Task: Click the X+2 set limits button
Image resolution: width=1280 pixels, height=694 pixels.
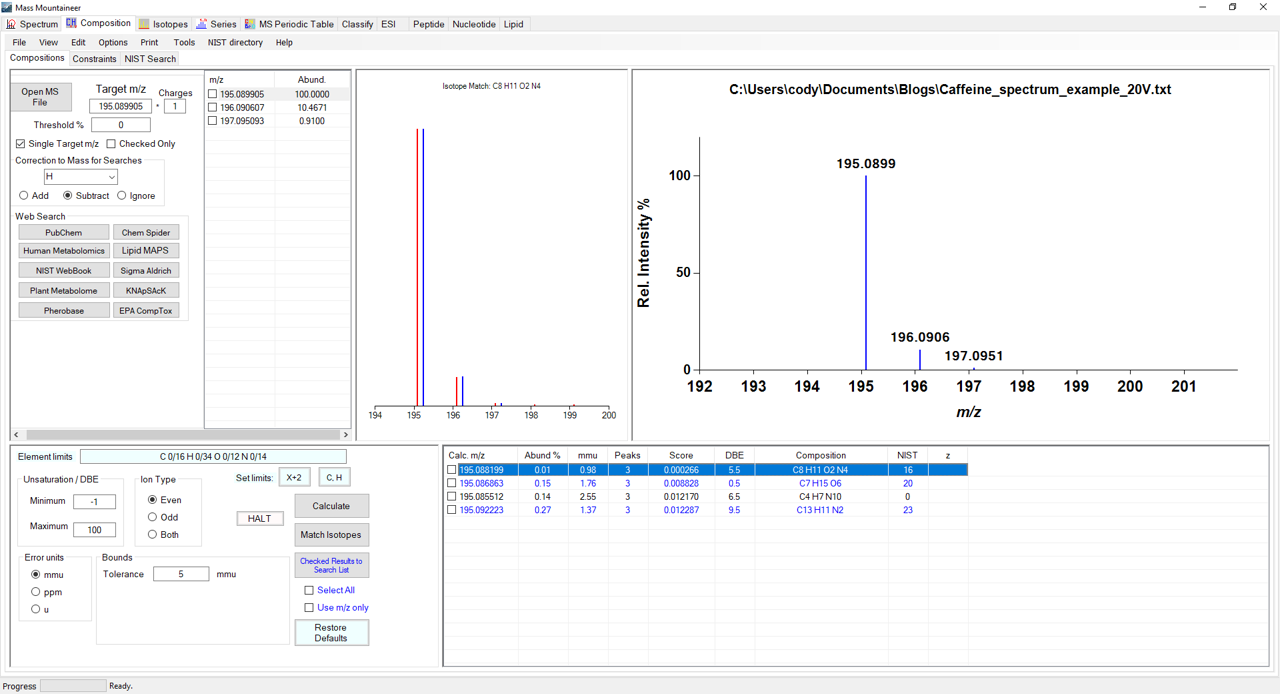Action: [294, 478]
